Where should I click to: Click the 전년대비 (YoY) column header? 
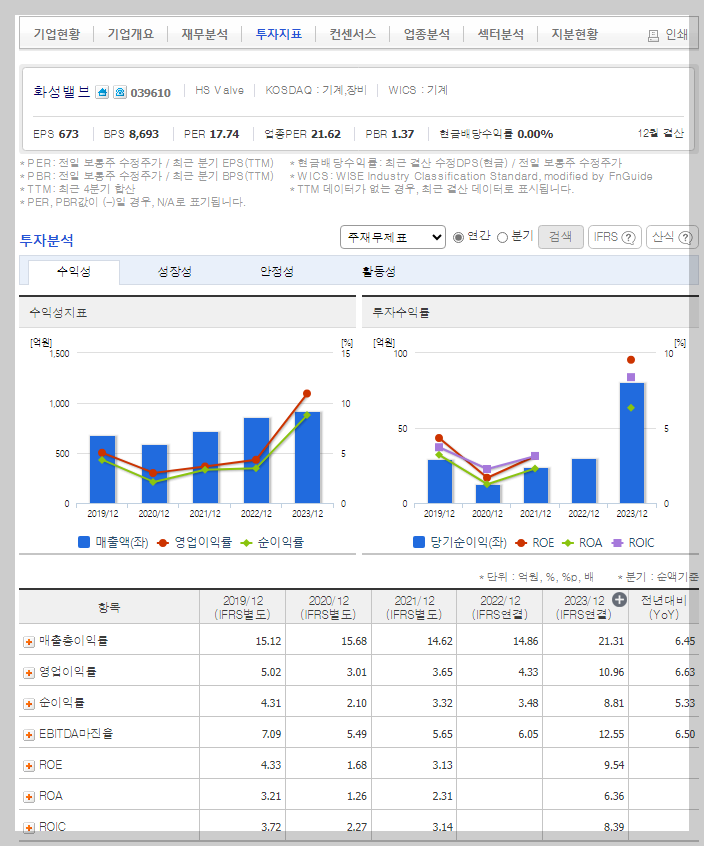tap(664, 608)
